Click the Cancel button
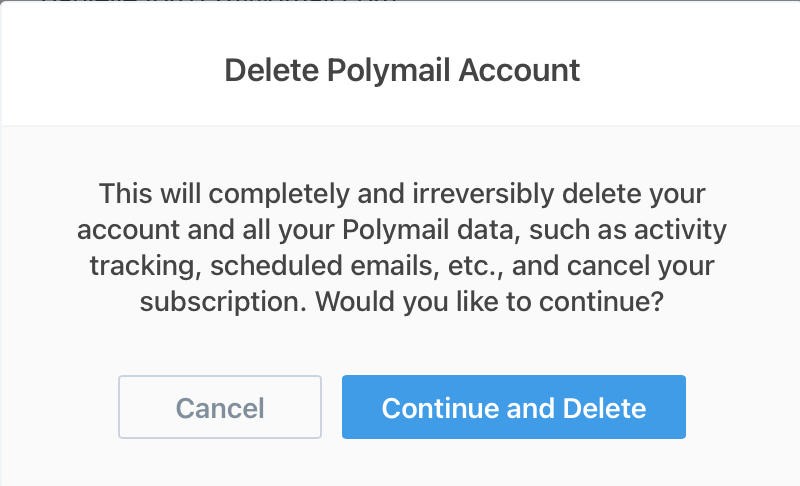 220,407
